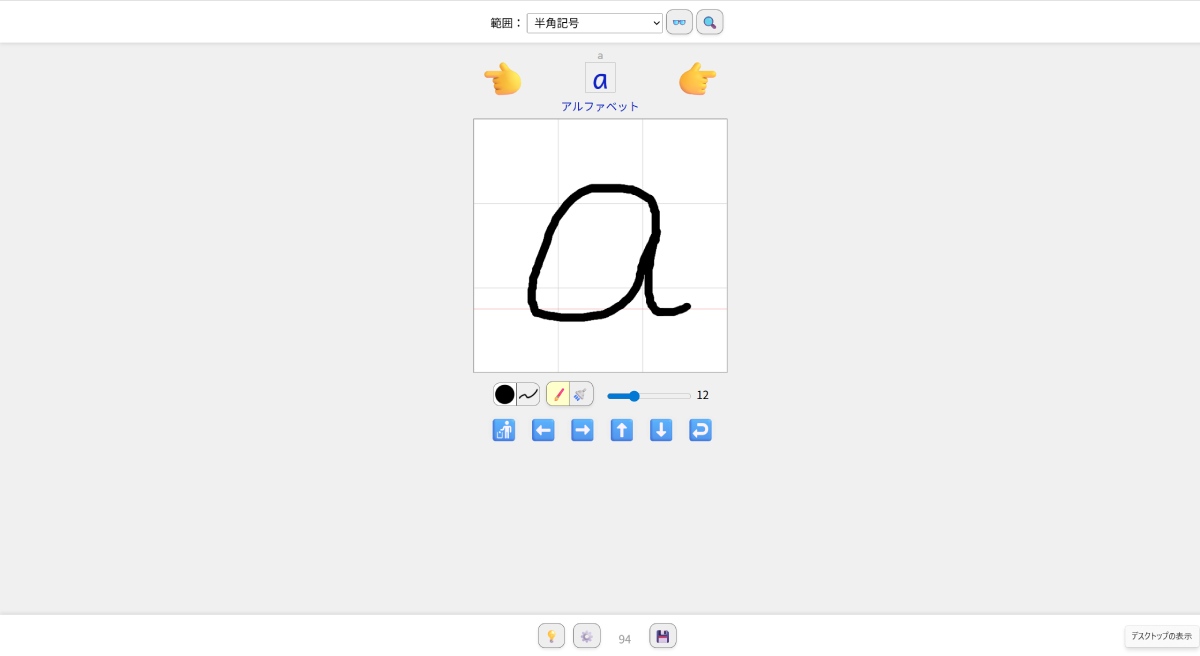Click the アルファベット link

pyautogui.click(x=600, y=107)
